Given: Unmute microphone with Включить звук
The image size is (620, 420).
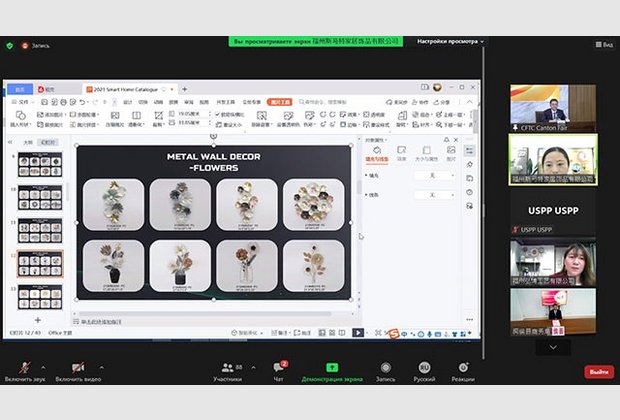Looking at the screenshot, I should tap(25, 369).
